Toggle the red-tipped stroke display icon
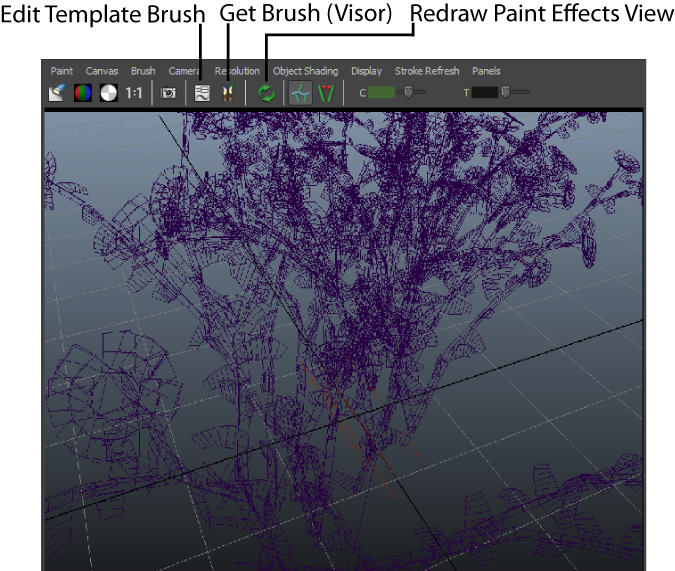Viewport: 675px width, 571px height. pyautogui.click(x=326, y=93)
